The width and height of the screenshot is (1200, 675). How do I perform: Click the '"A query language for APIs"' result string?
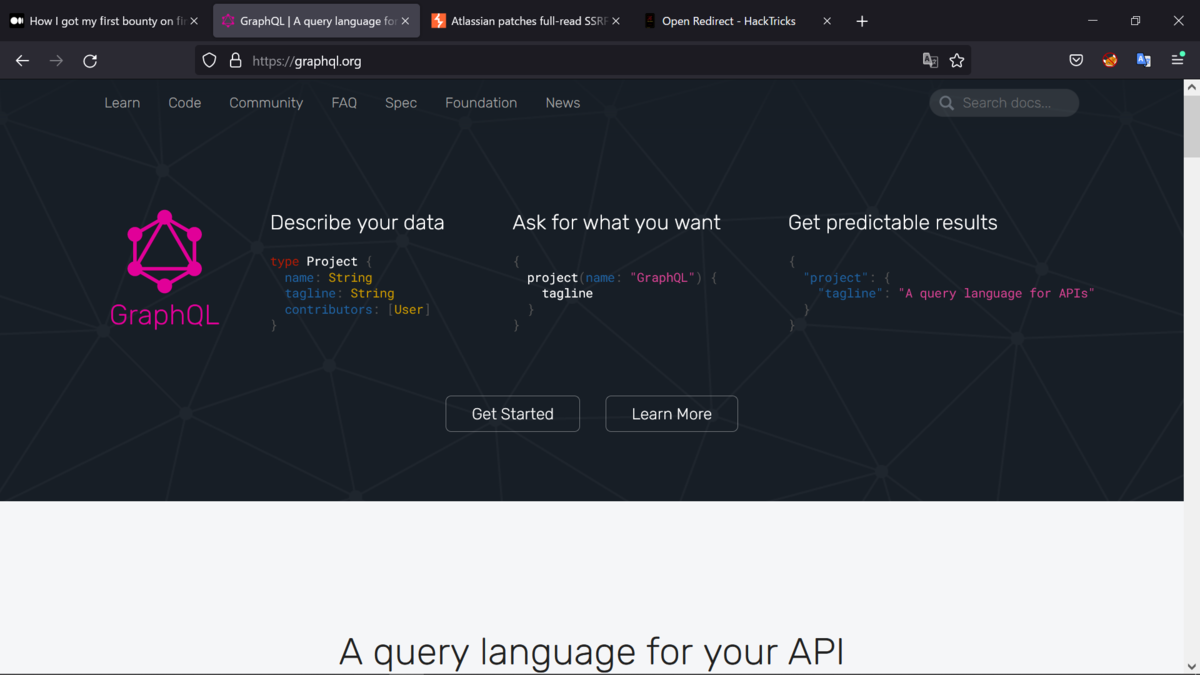click(997, 294)
